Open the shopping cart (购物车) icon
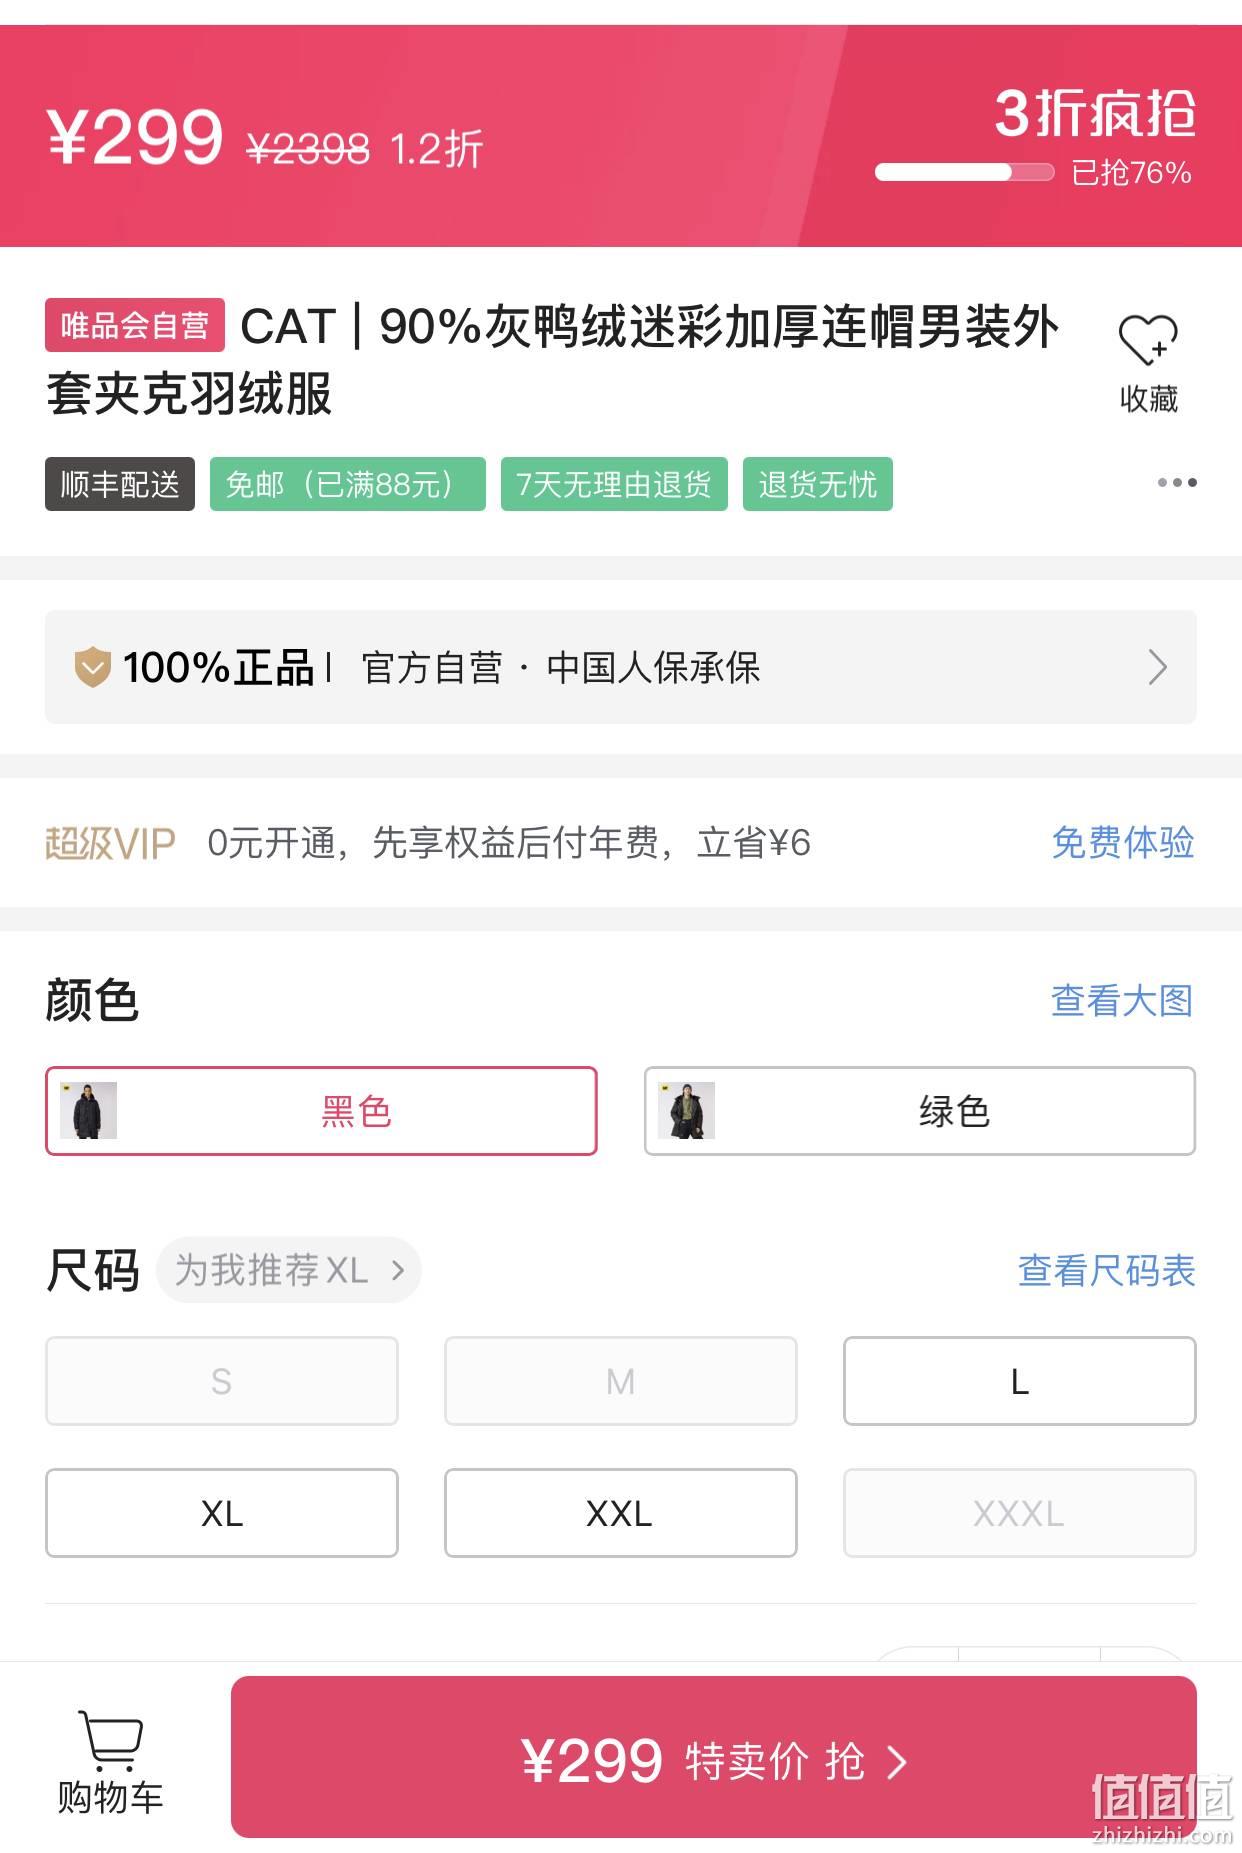This screenshot has height=1853, width=1242. coord(110,1741)
